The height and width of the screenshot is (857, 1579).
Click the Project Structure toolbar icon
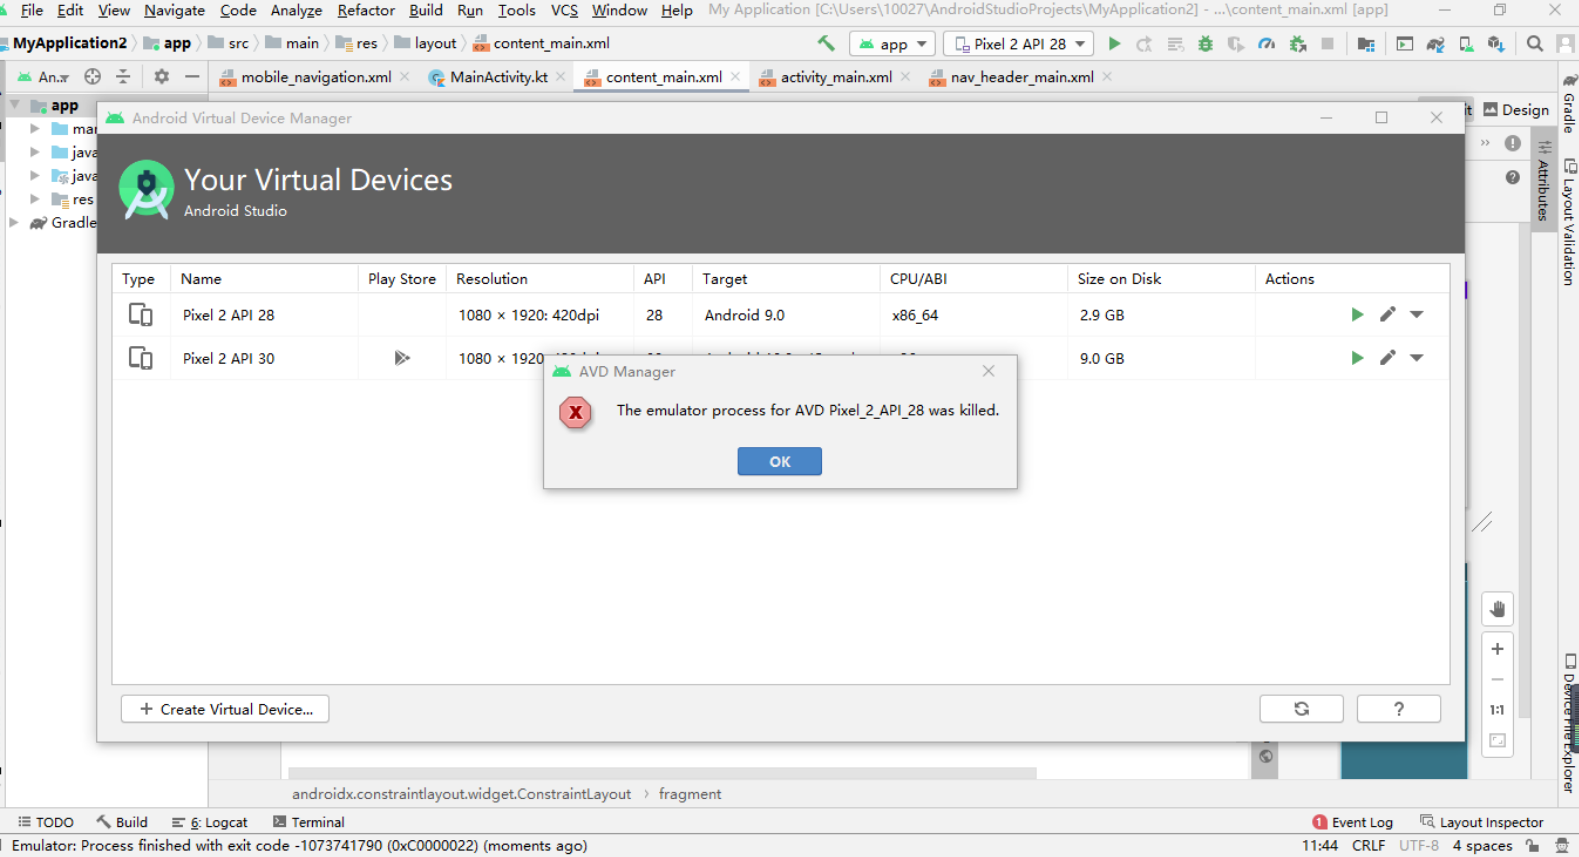1366,44
